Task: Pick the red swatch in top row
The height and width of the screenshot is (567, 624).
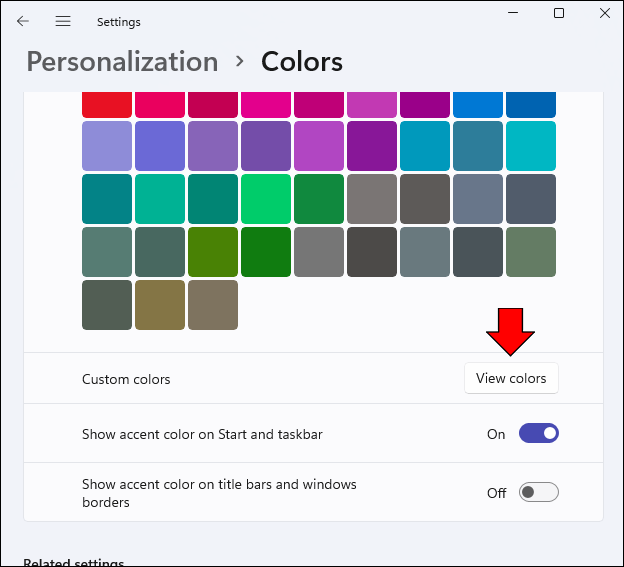Action: point(107,104)
